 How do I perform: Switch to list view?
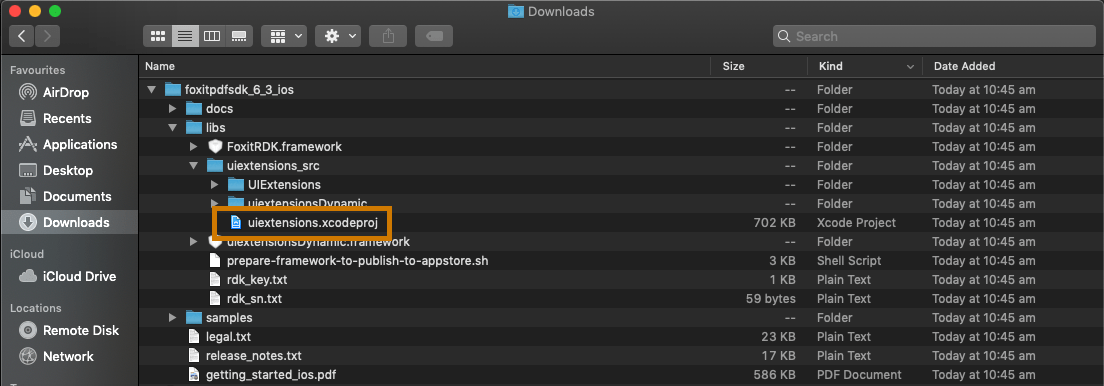pos(185,36)
